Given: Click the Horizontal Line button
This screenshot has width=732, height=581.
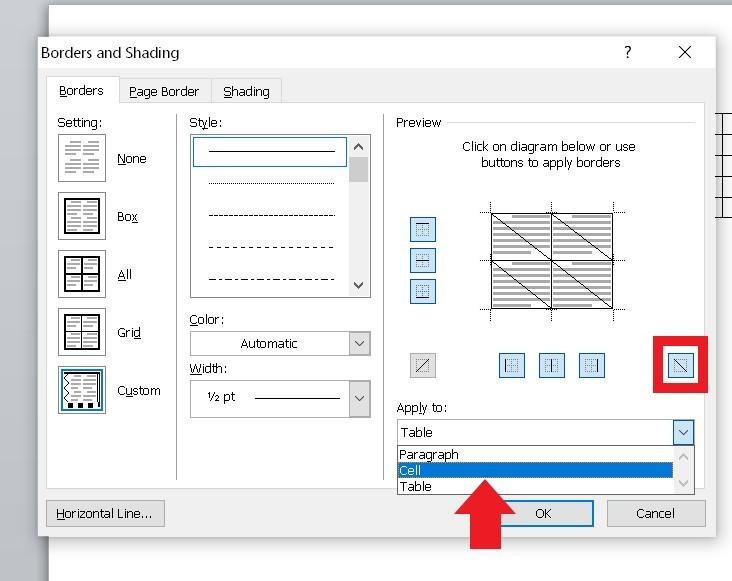Looking at the screenshot, I should coord(105,513).
